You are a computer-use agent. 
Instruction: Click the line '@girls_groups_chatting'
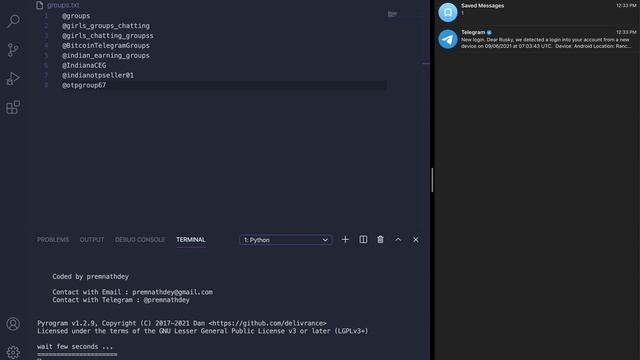(106, 26)
